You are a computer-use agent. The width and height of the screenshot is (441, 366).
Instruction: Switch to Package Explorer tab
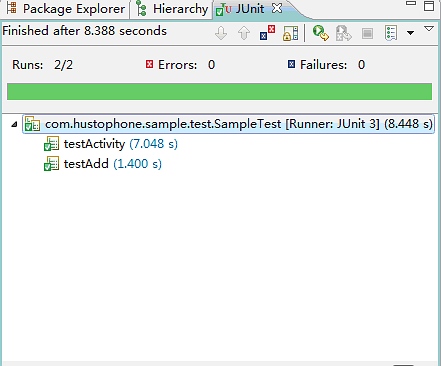click(66, 9)
